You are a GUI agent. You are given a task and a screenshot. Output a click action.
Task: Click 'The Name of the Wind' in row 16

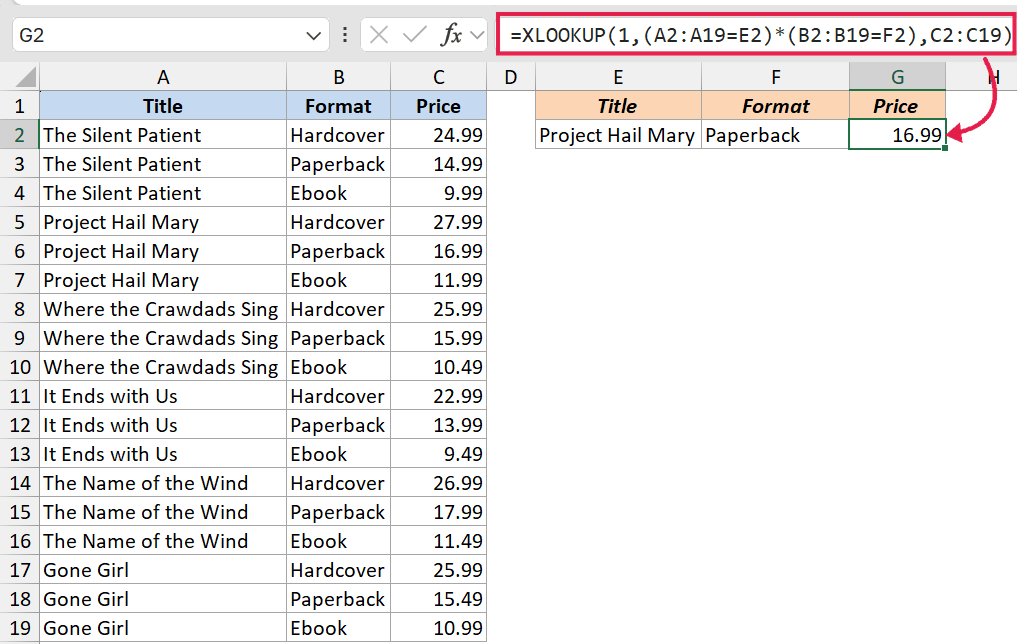163,541
